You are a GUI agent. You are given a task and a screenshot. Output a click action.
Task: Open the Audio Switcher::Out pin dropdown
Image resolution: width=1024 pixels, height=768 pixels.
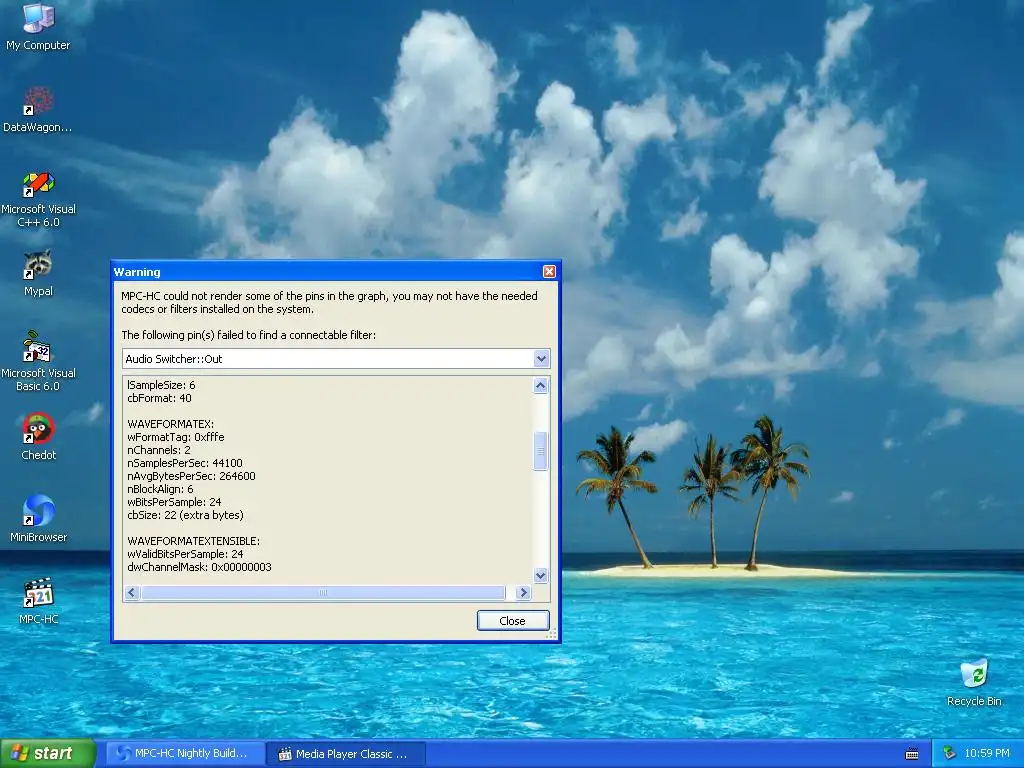pos(541,359)
